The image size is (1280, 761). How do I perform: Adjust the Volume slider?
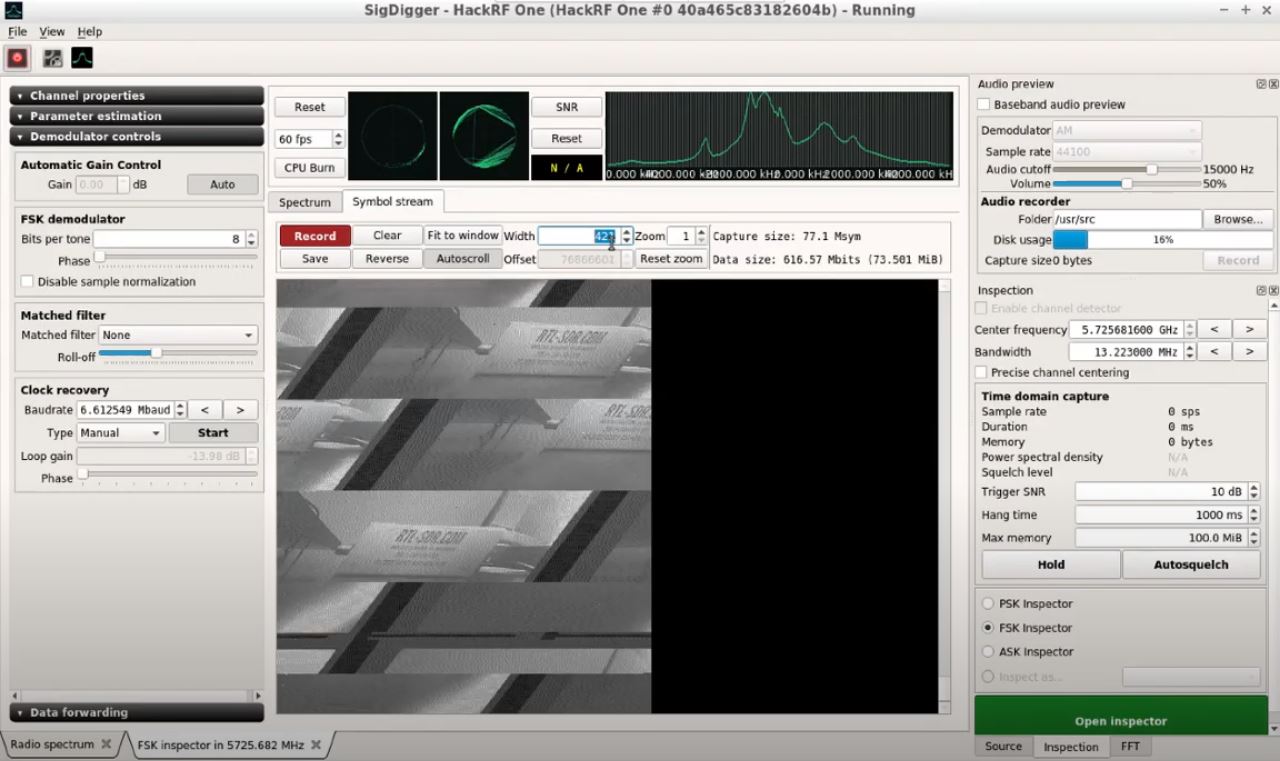[x=1125, y=184]
